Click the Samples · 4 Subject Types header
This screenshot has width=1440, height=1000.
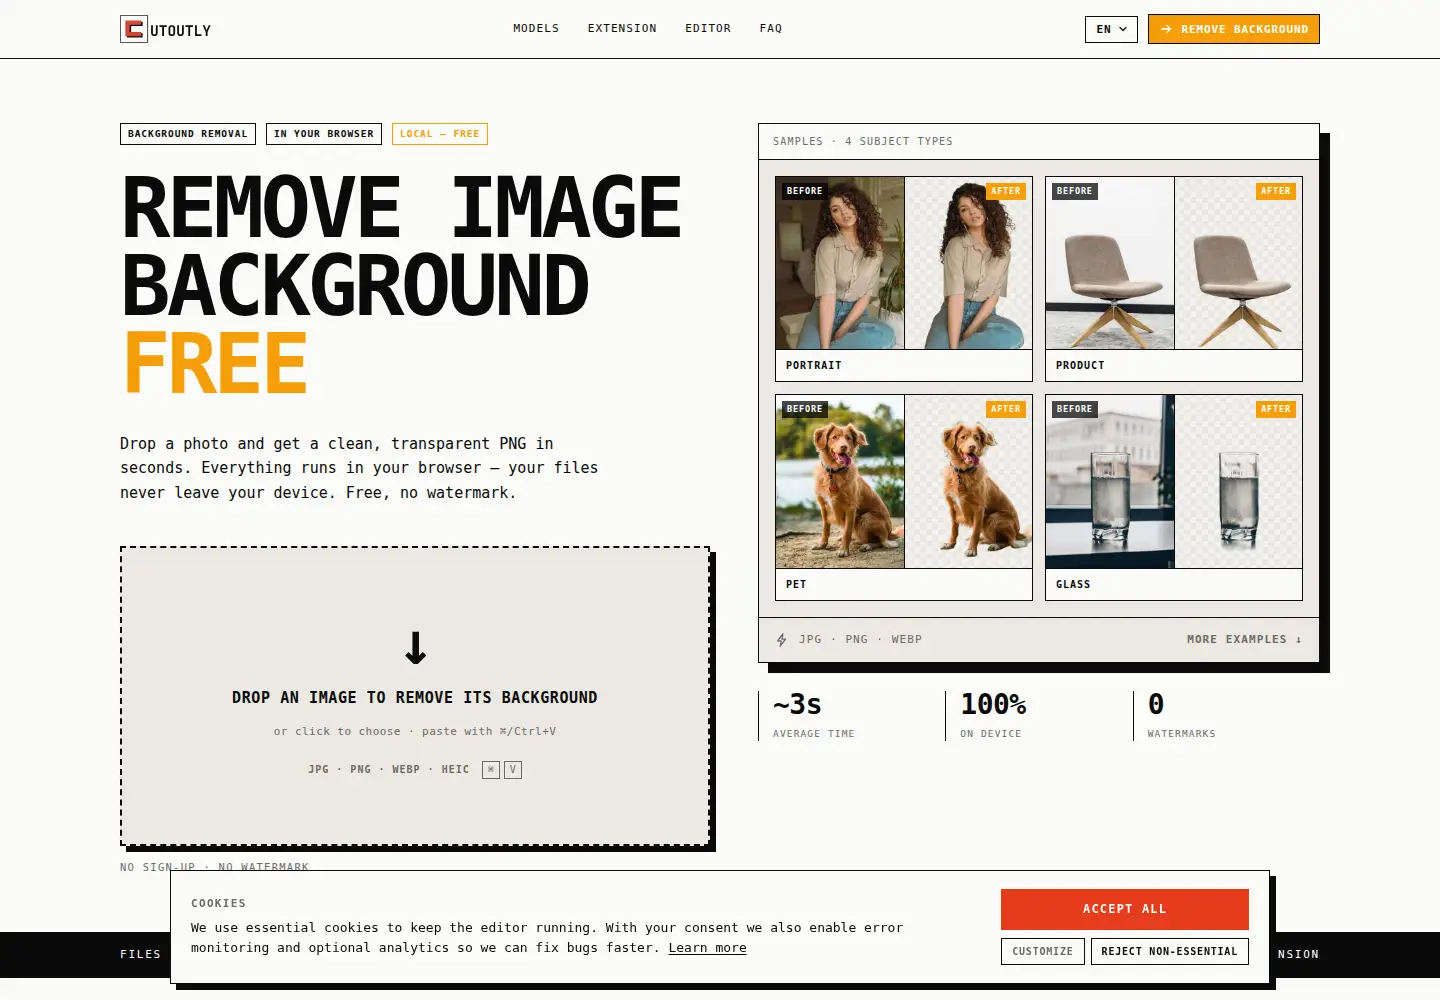tap(863, 142)
